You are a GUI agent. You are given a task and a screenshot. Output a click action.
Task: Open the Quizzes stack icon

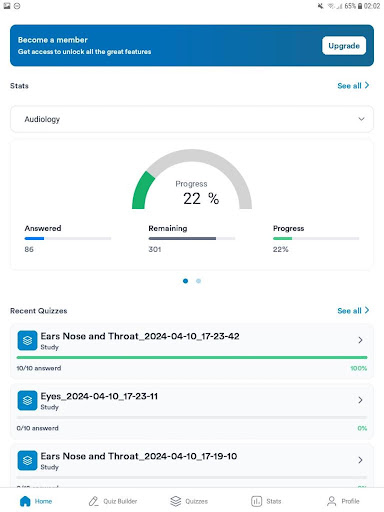(x=176, y=501)
